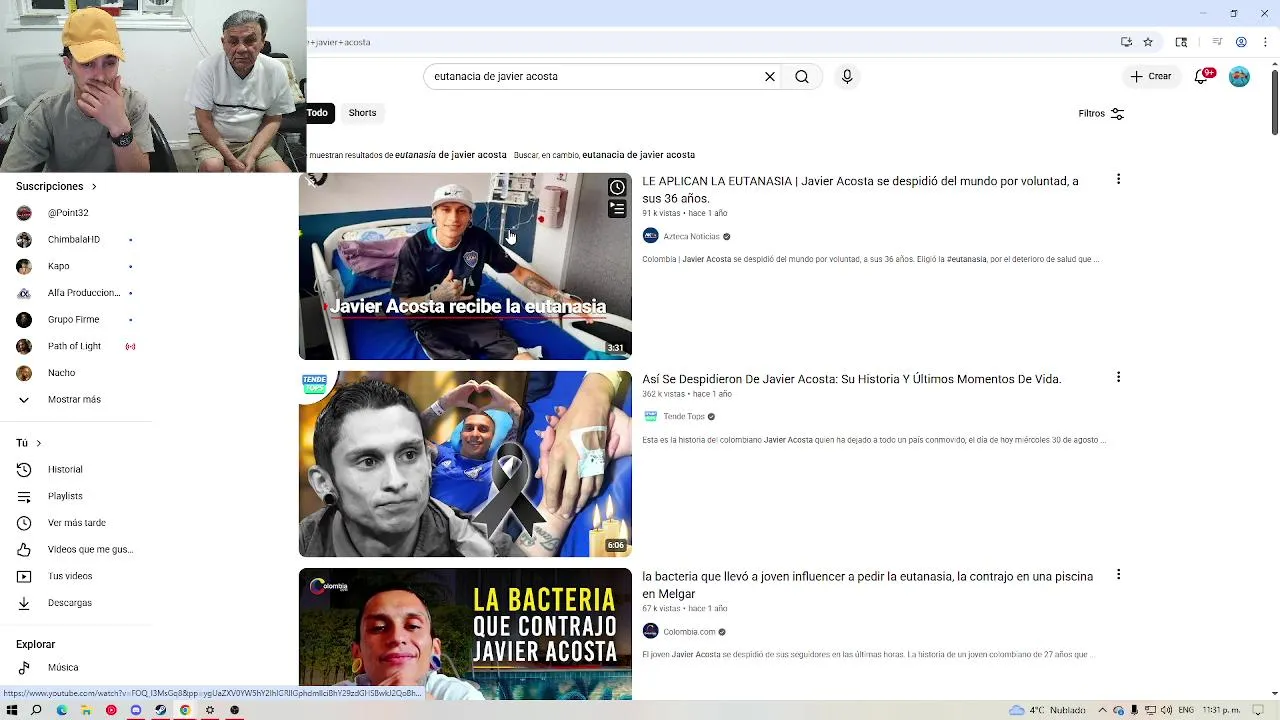Open Así Se Despidieron De Javier Acosta thumbnail
The image size is (1280, 720).
(465, 464)
